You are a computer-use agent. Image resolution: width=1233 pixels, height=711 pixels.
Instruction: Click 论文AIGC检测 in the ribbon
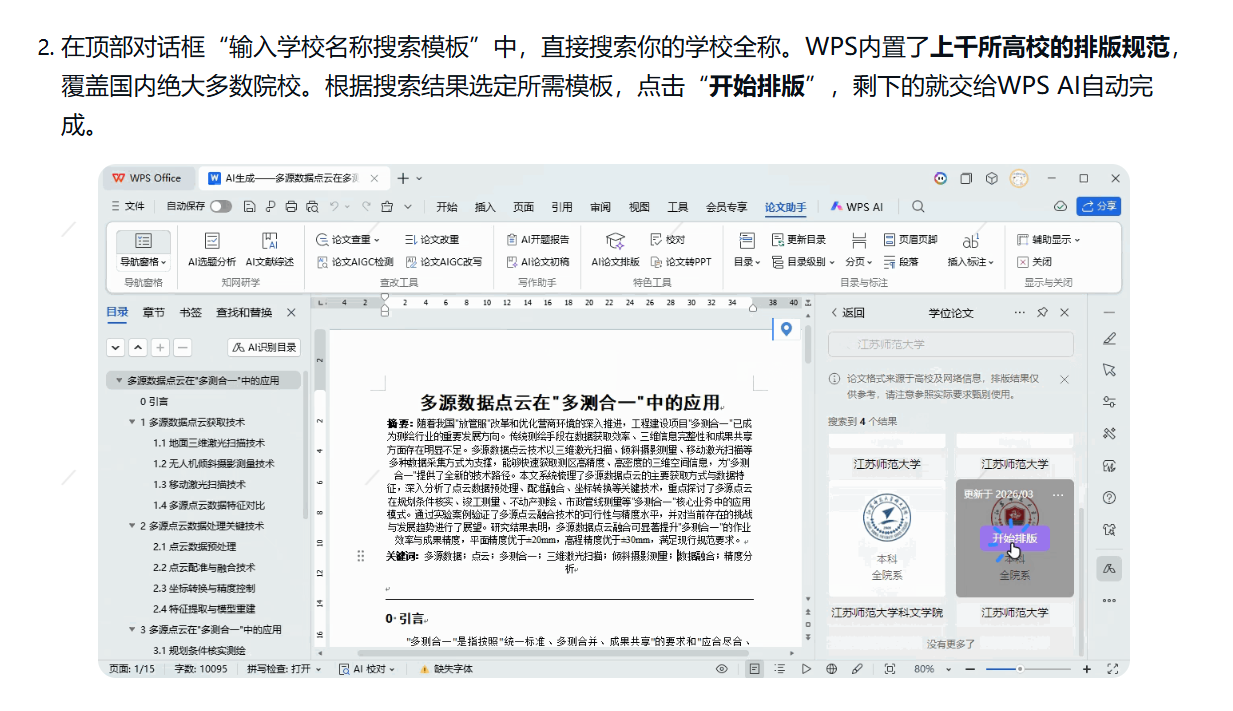coord(355,262)
